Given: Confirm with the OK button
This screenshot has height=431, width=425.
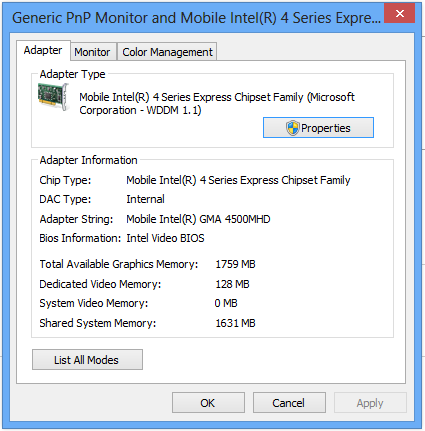Looking at the screenshot, I should click(208, 403).
